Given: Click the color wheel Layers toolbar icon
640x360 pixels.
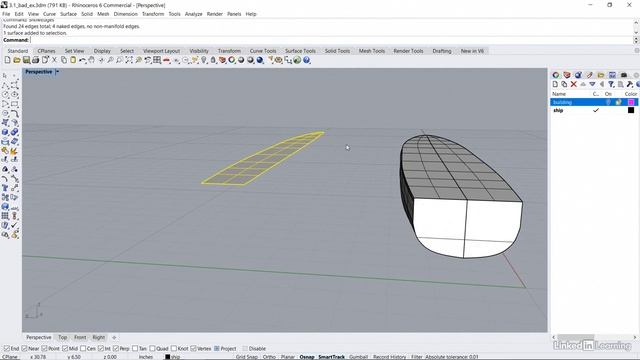Looking at the screenshot, I should 232,60.
